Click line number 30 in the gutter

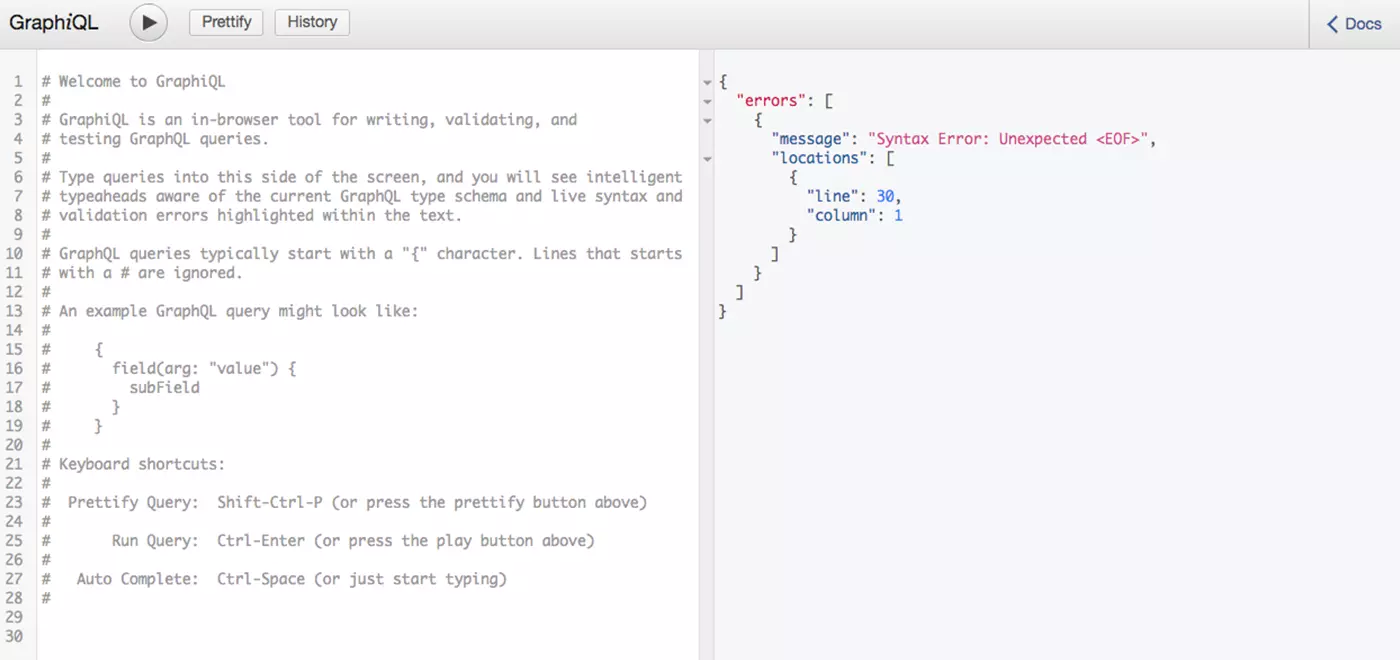[14, 637]
